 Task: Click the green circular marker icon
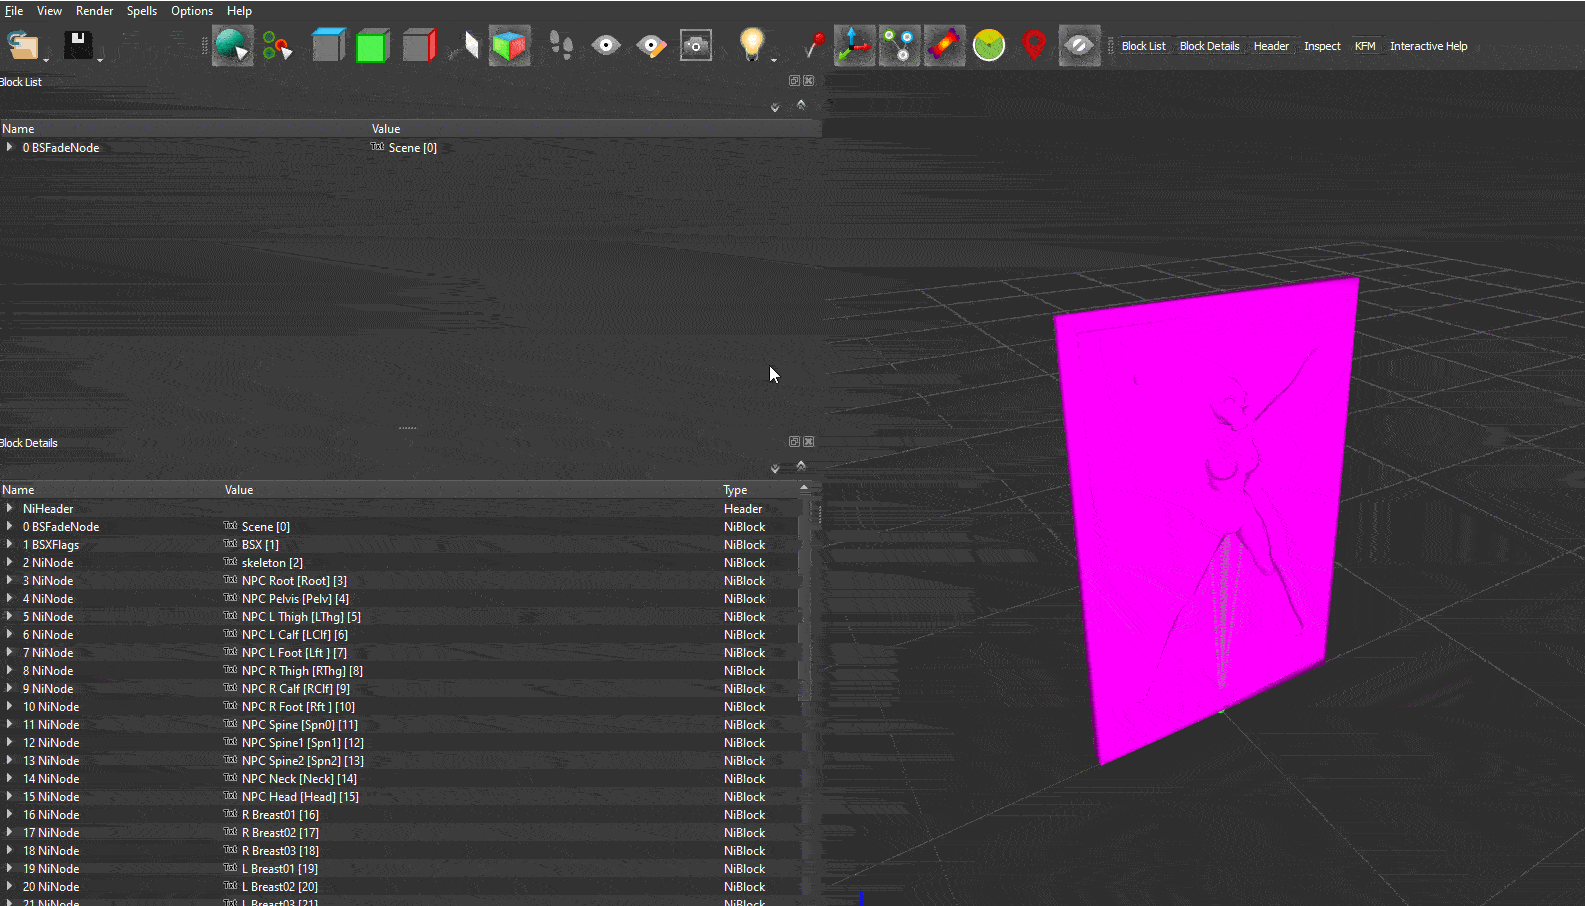tap(989, 46)
